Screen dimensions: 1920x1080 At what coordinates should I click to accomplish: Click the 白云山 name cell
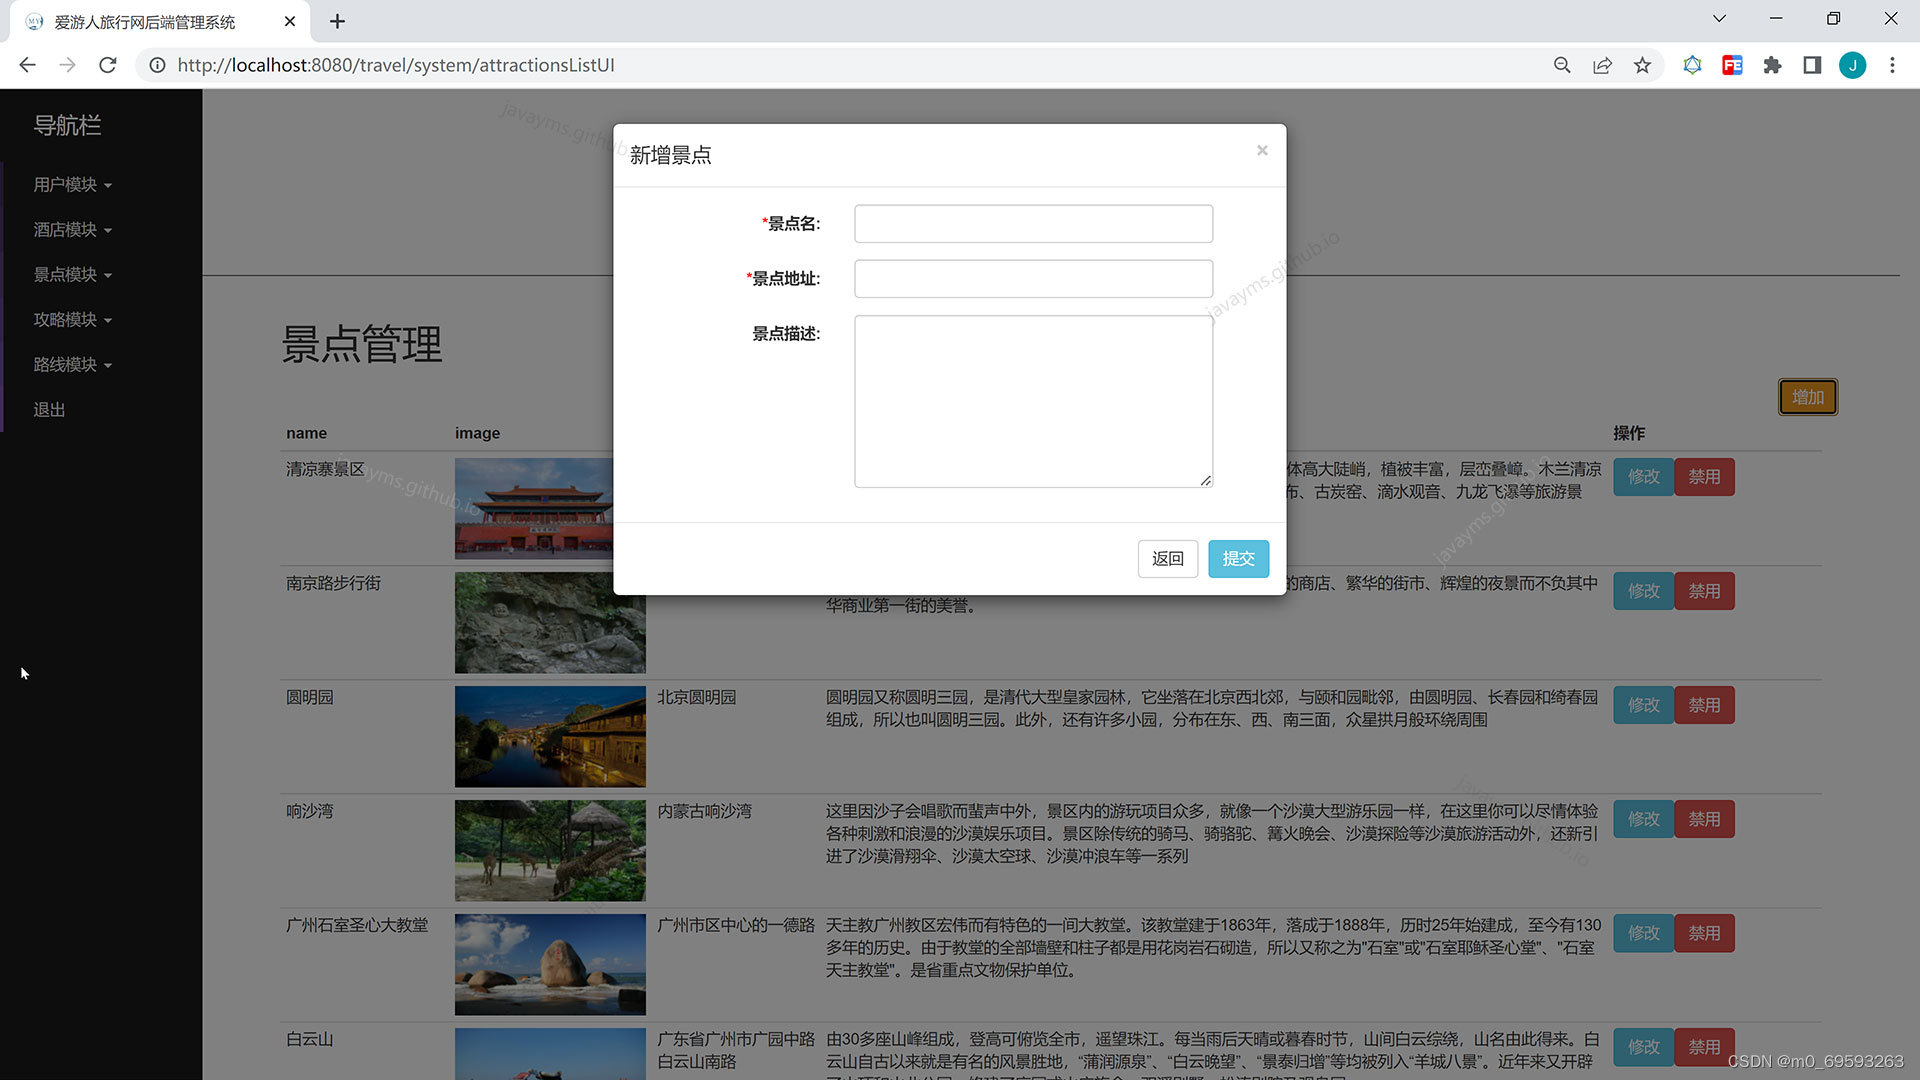tap(310, 1039)
